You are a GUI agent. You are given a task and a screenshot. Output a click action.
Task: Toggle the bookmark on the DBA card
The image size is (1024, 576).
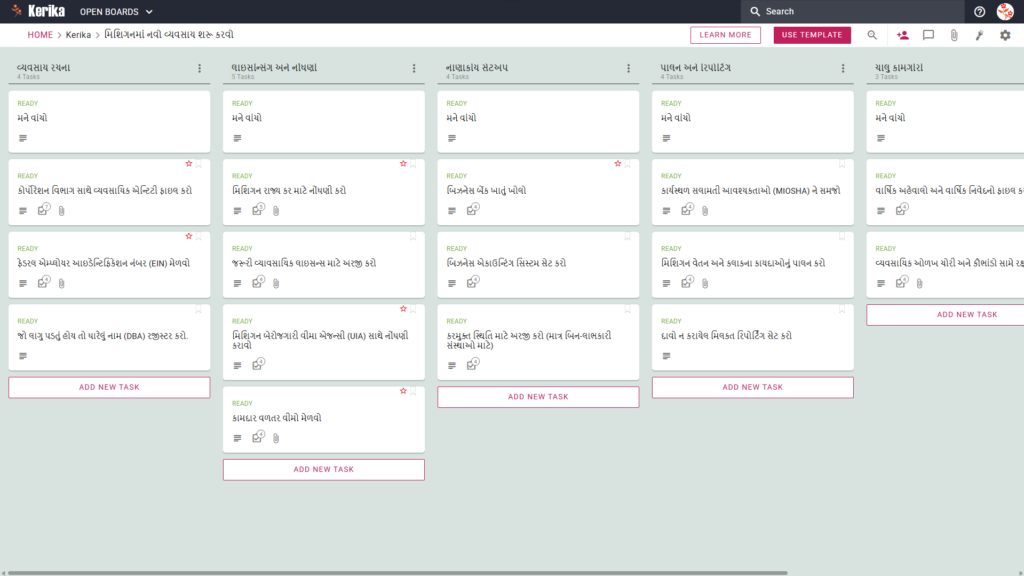[199, 309]
